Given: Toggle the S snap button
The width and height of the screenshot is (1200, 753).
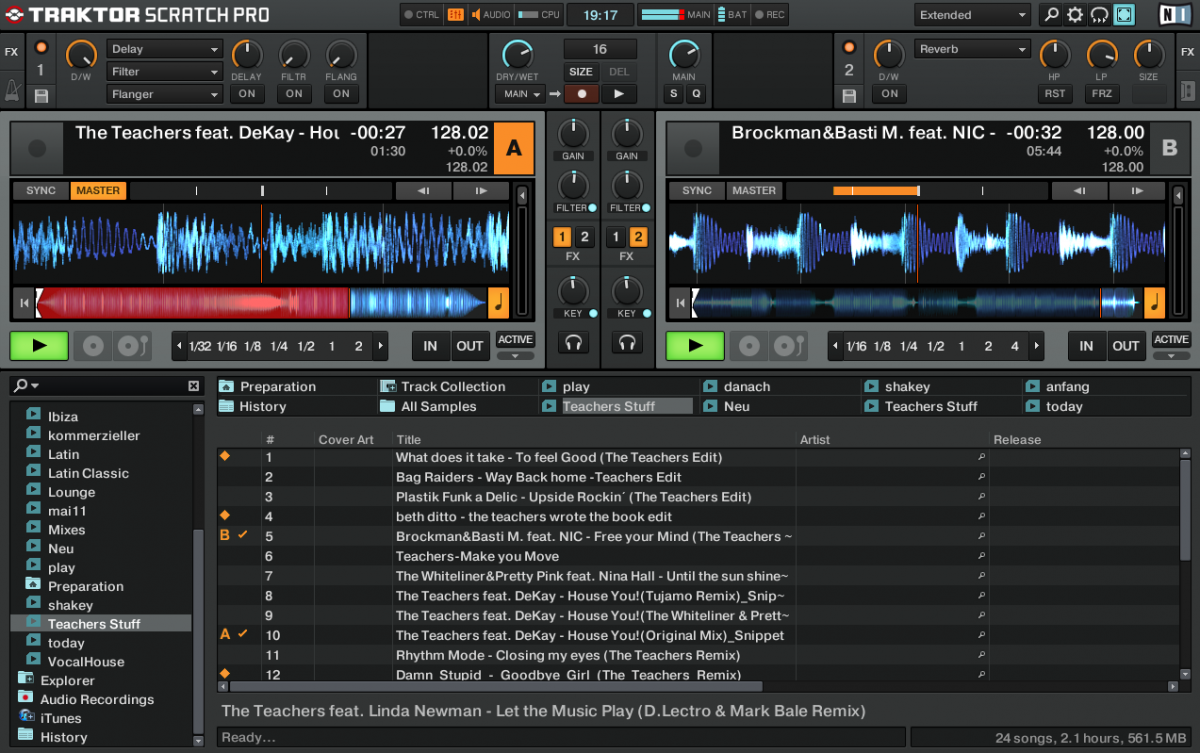Looking at the screenshot, I should (x=673, y=94).
